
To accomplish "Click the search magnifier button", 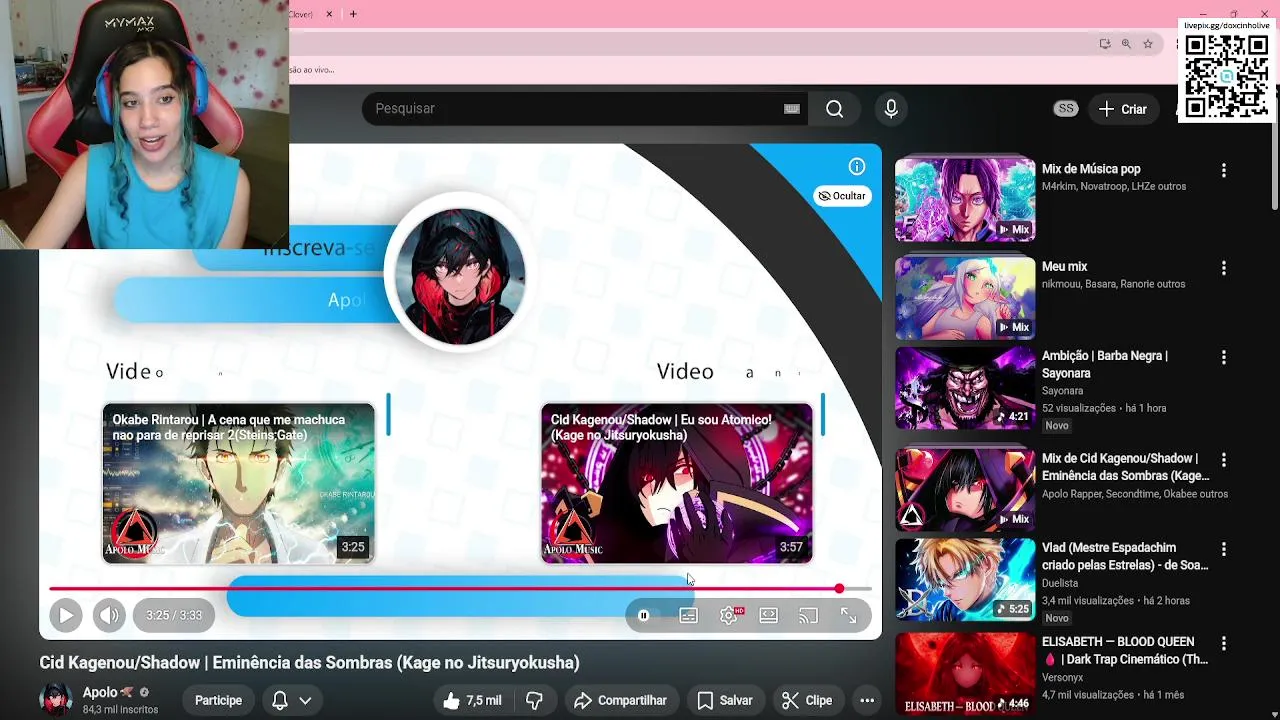I will [835, 109].
